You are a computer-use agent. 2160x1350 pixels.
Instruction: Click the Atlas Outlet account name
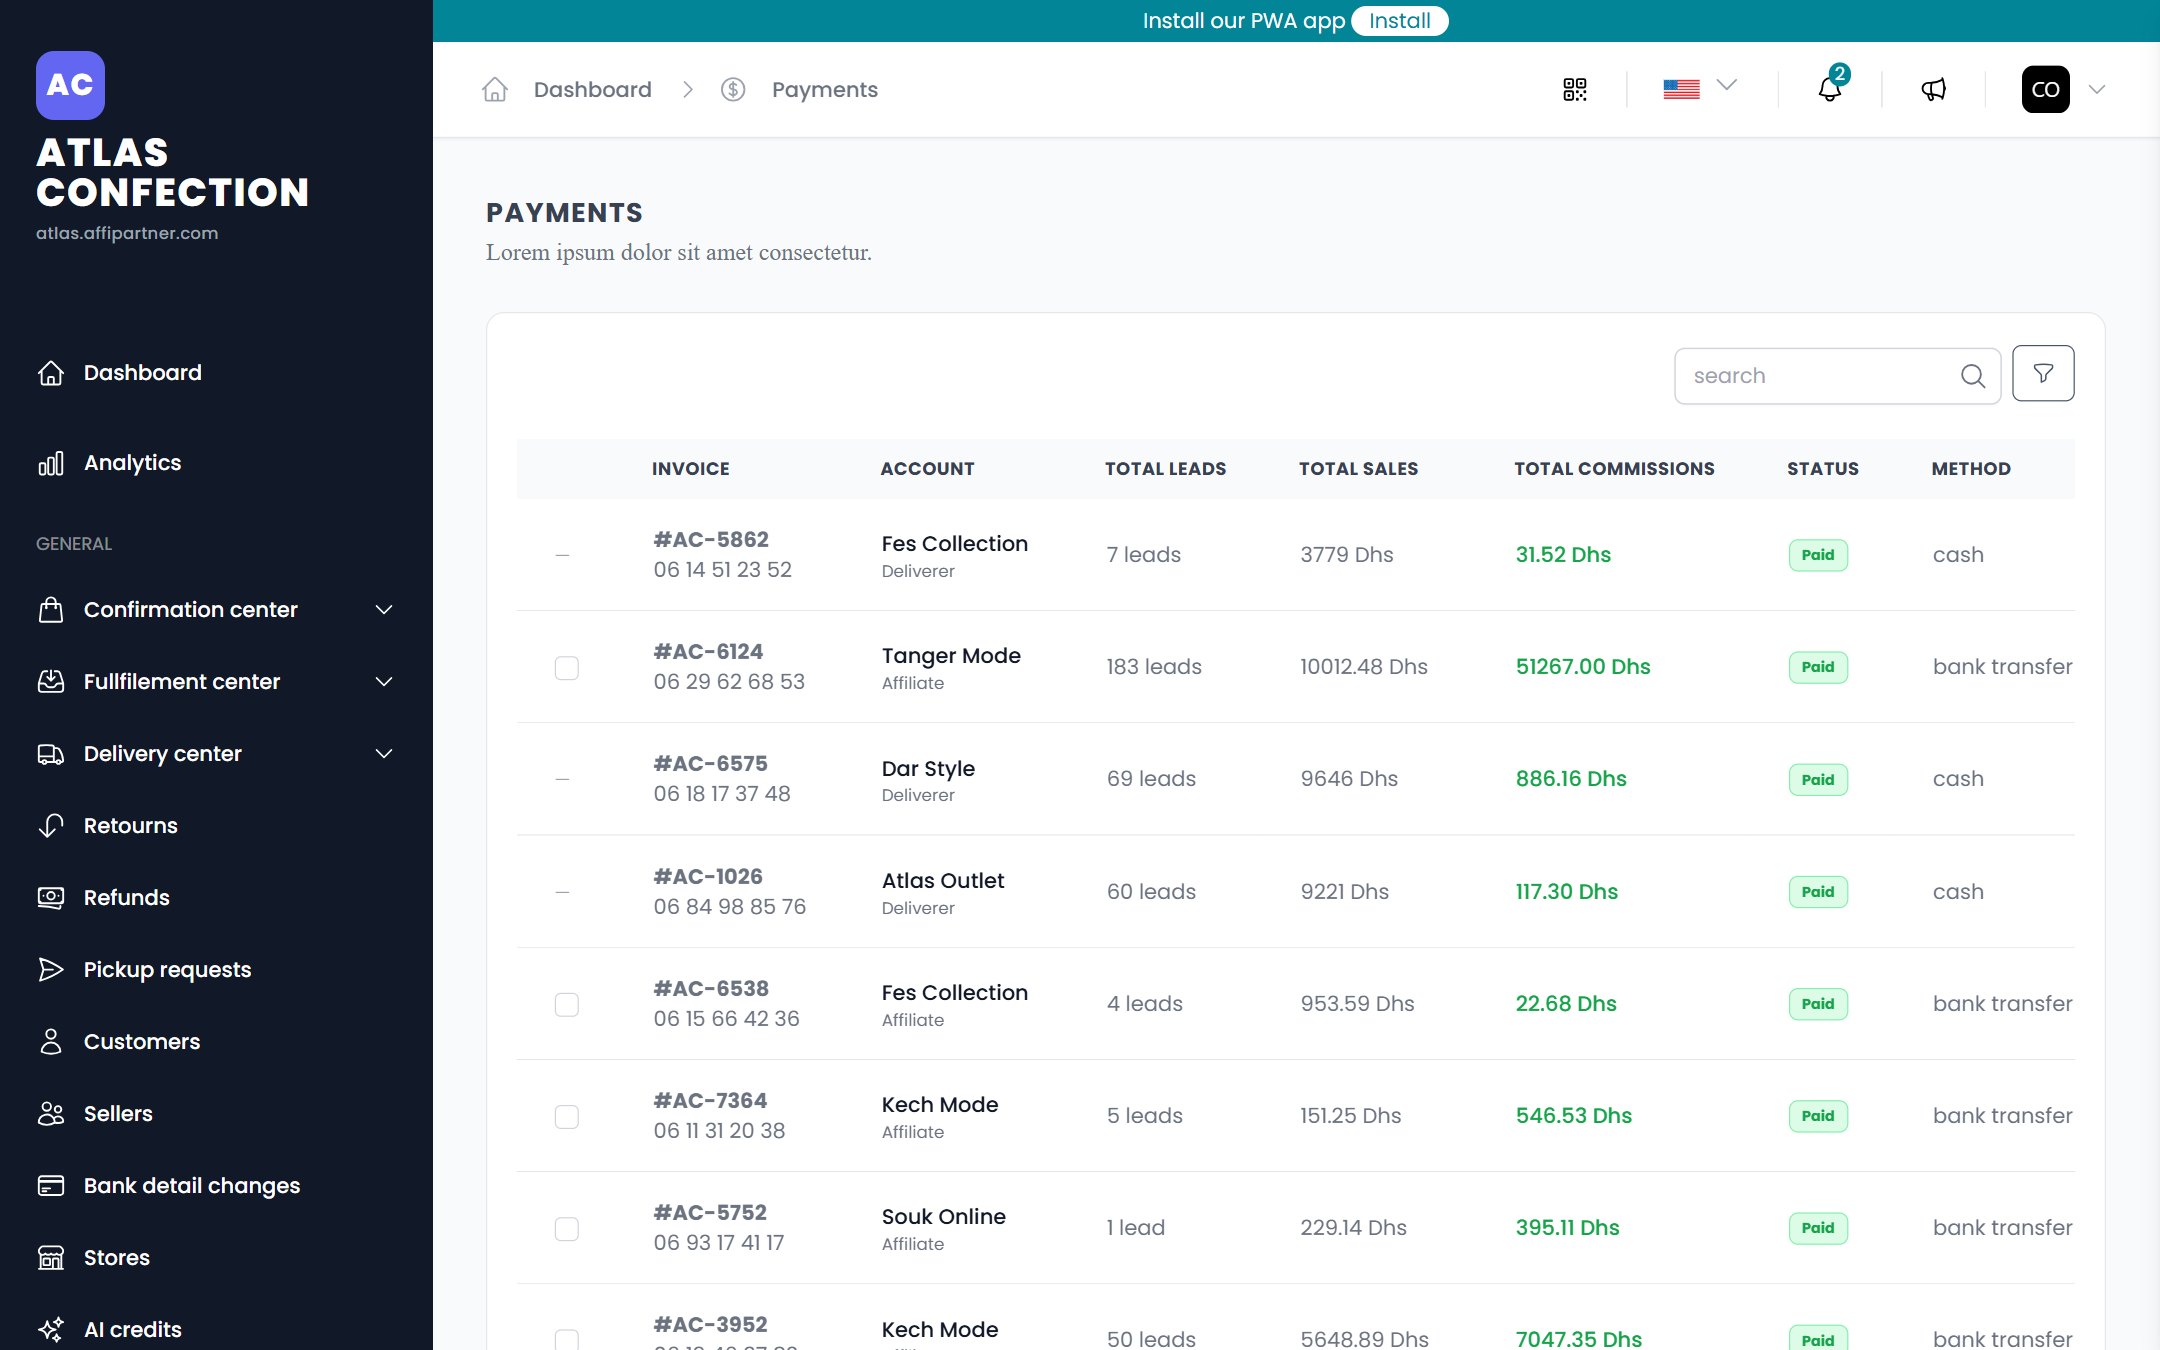click(943, 881)
